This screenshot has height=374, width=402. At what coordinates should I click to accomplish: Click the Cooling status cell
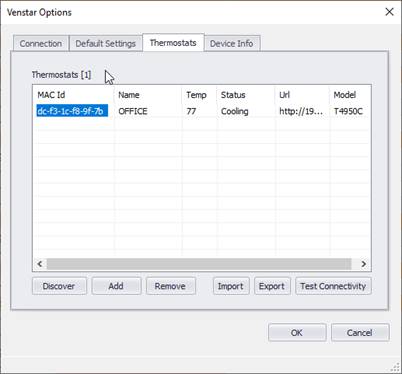pyautogui.click(x=234, y=111)
